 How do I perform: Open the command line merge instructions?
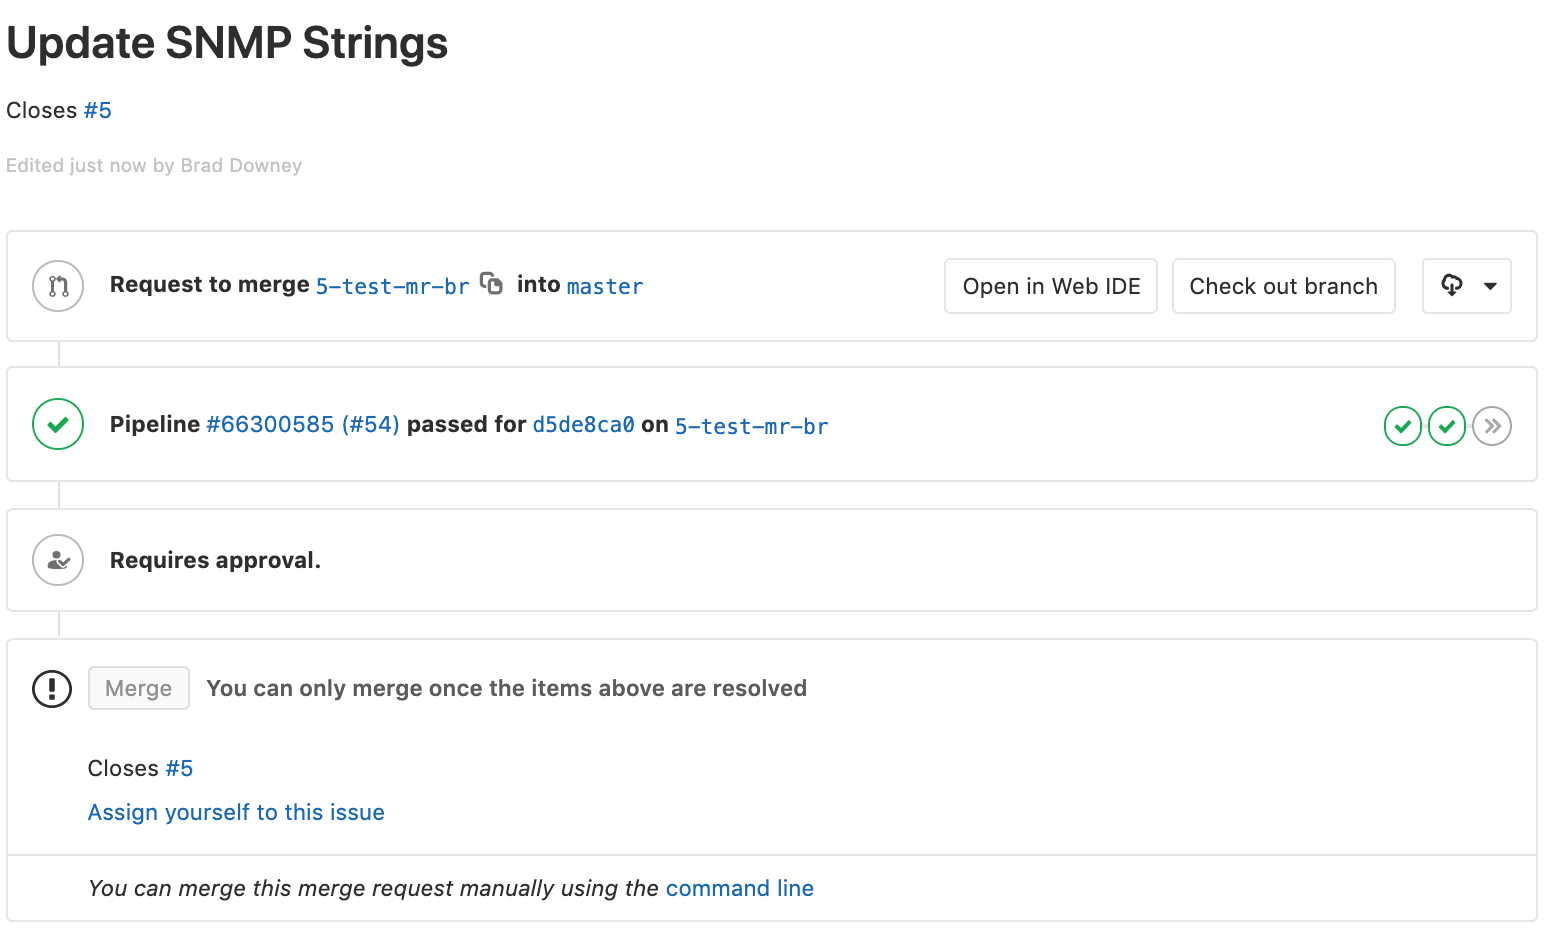pos(739,888)
